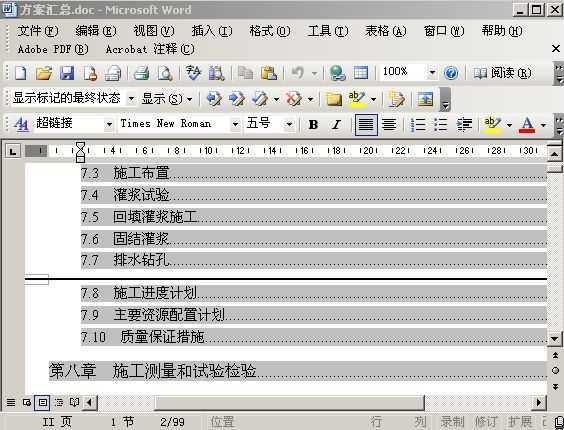Open the Research pane icon
The image size is (564, 430).
click(216, 73)
